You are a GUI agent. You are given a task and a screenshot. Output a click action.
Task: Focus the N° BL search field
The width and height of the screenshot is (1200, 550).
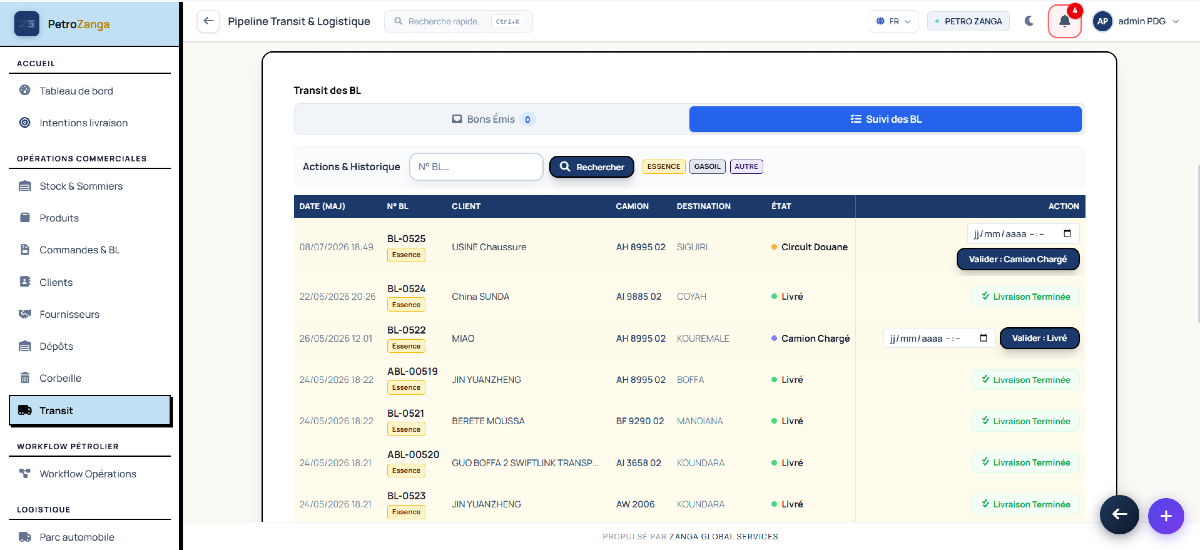475,167
